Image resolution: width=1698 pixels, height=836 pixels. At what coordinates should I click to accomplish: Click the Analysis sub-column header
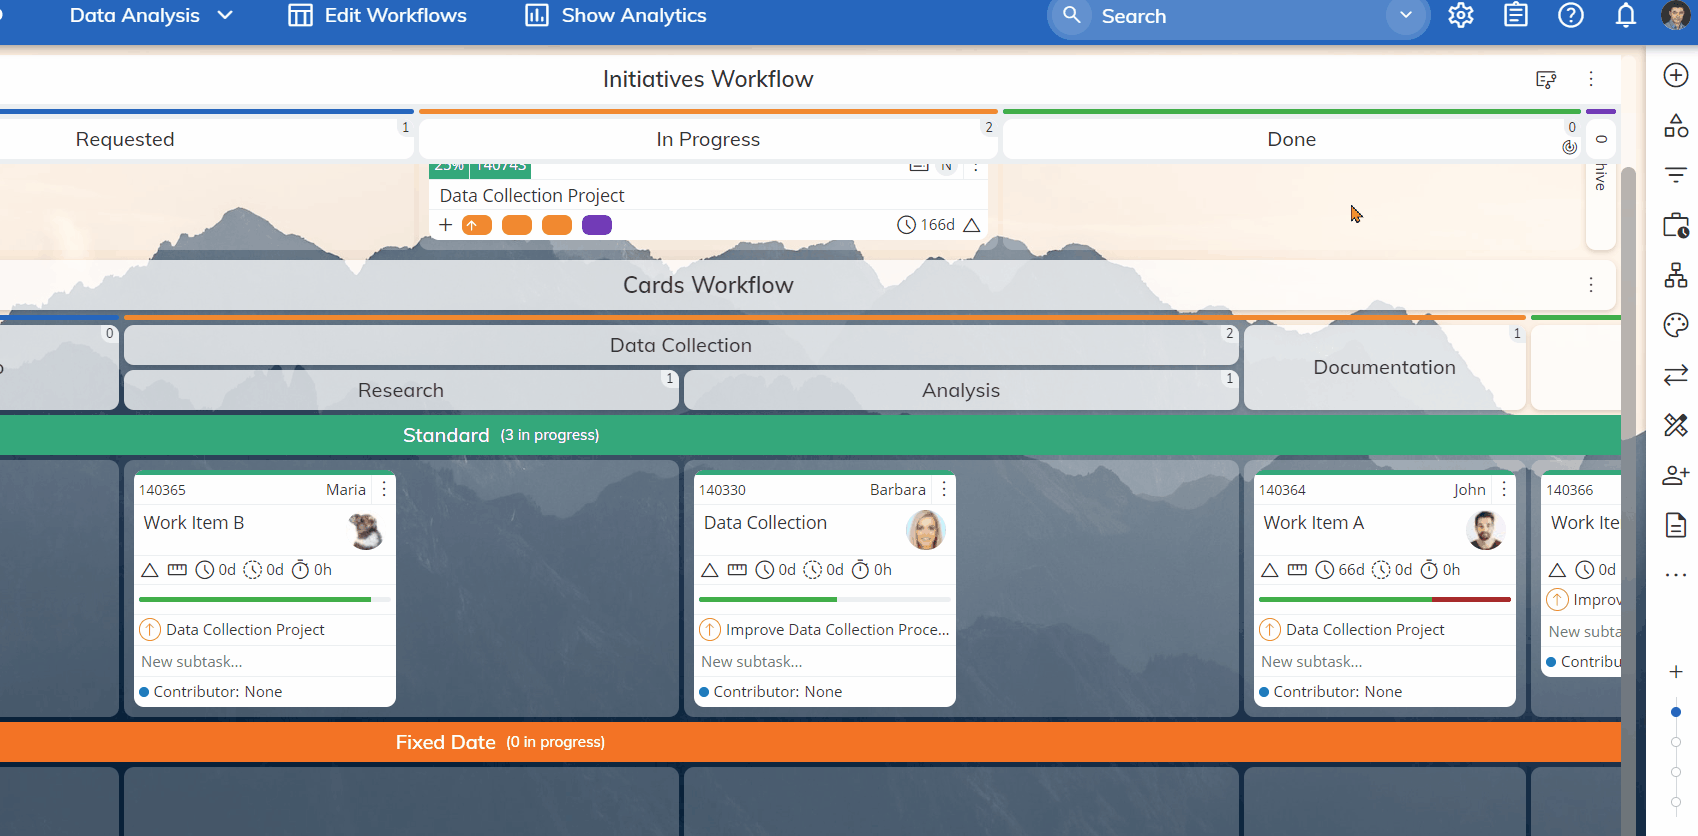pos(961,390)
